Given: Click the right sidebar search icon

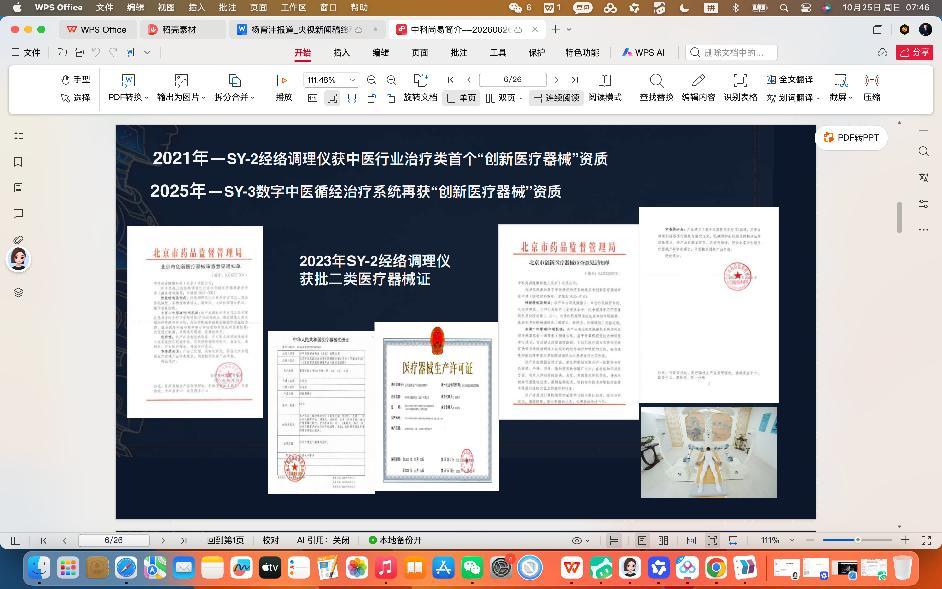Looking at the screenshot, I should pos(924,151).
